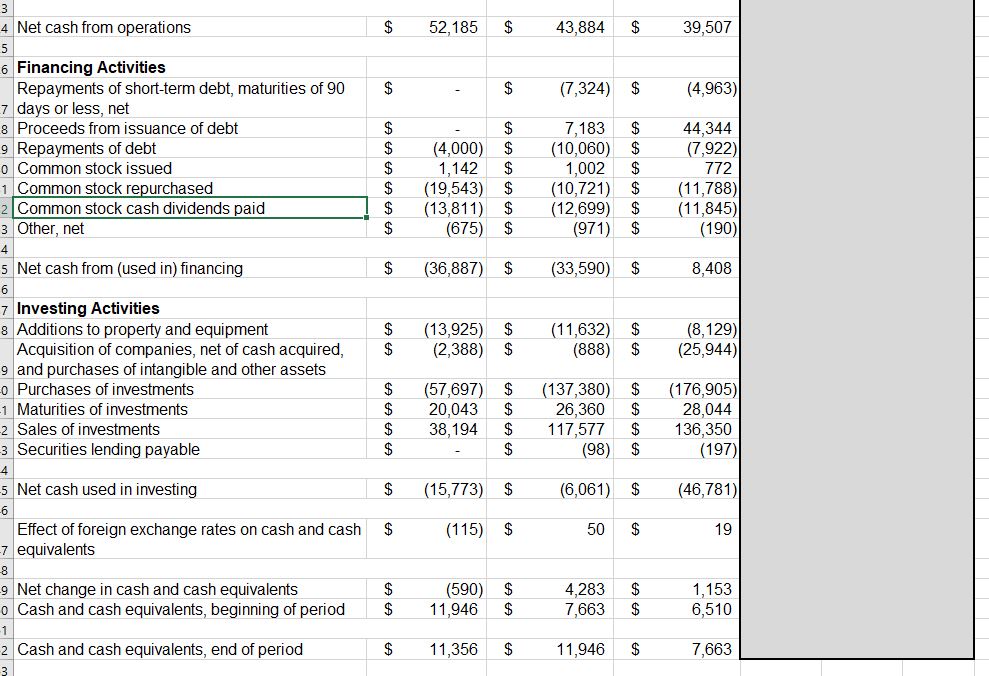Click the 11,356 end of period cash value

click(x=453, y=650)
